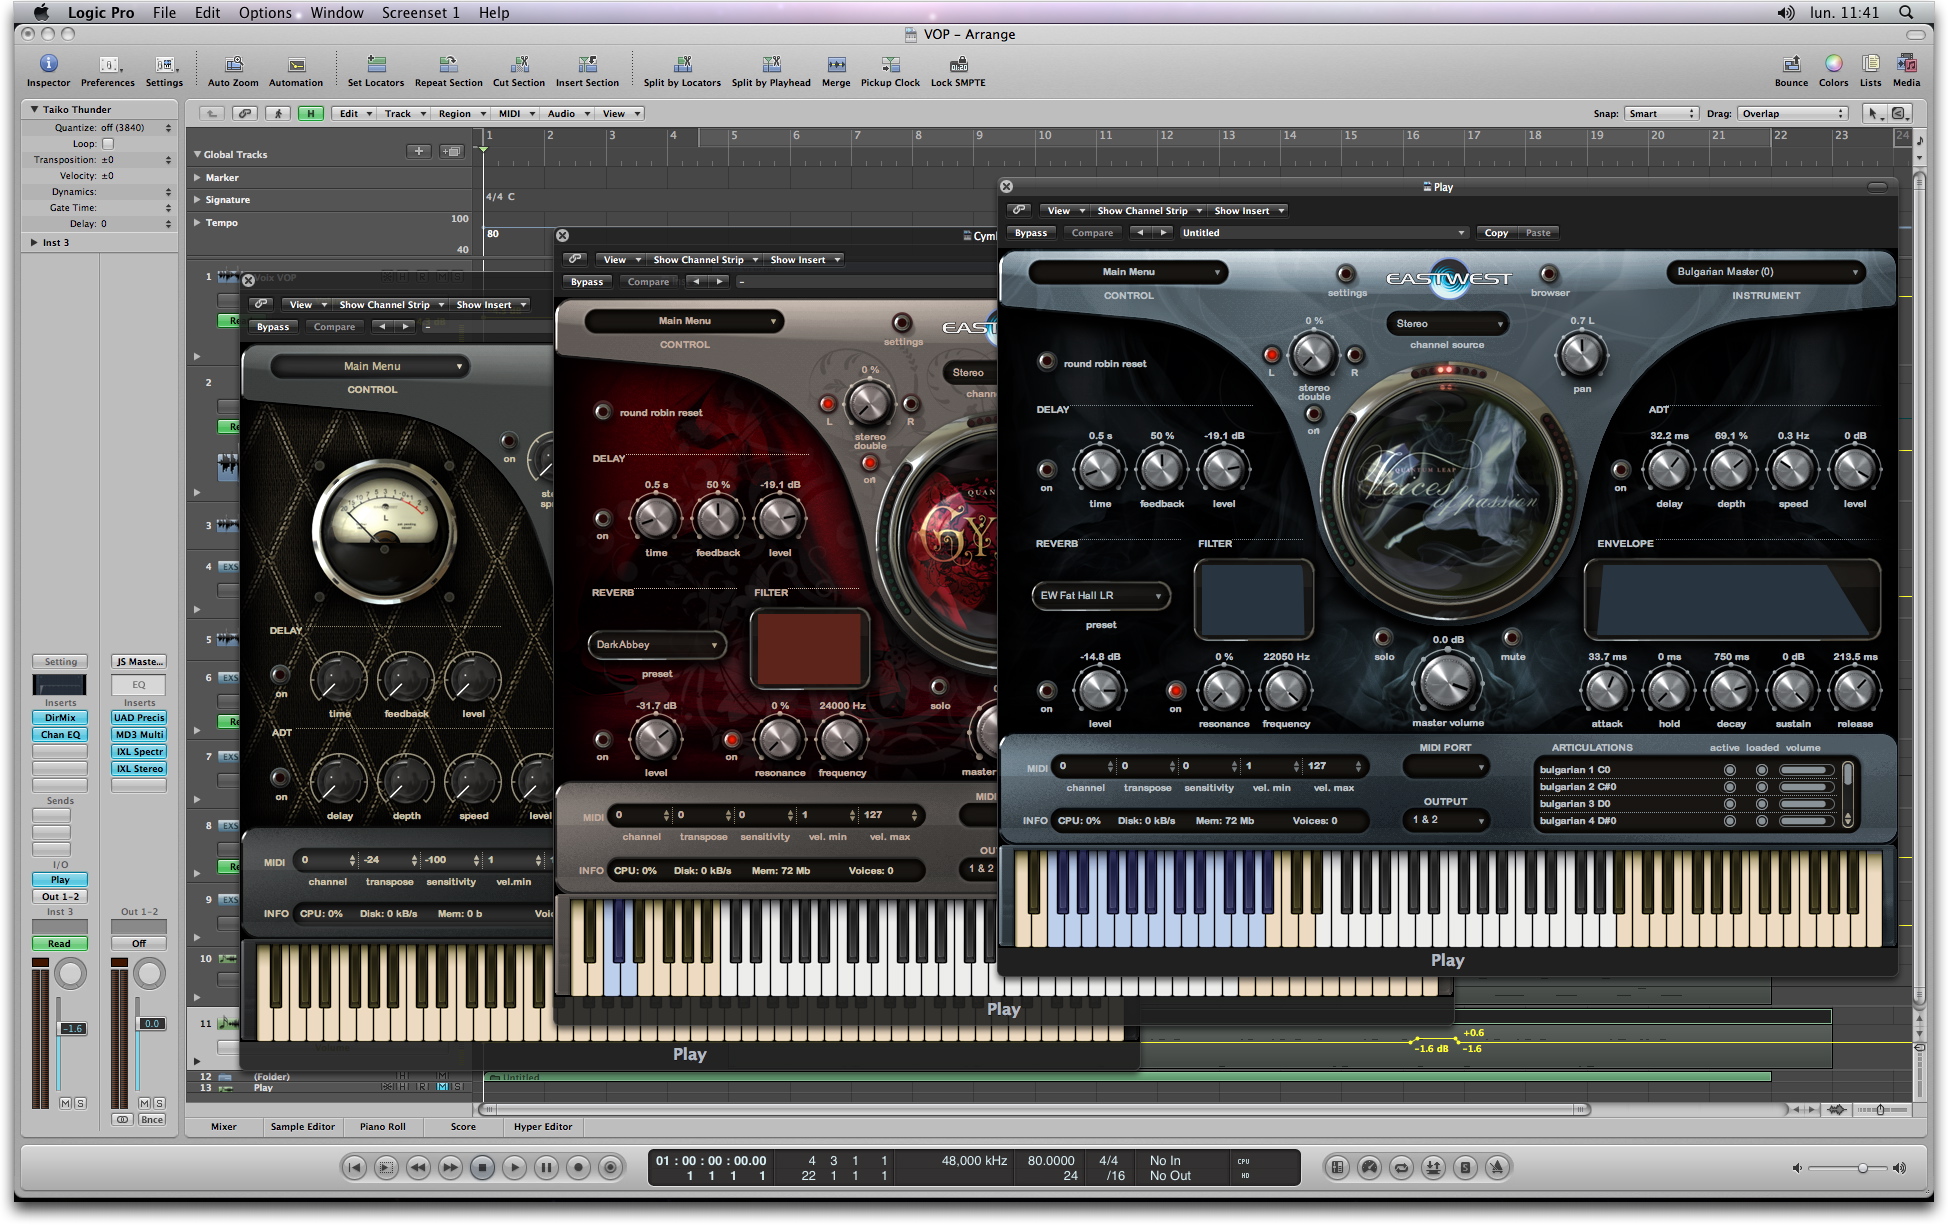Click the MIDI PORT selector in Voices of Passion
Image resolution: width=1948 pixels, height=1225 pixels.
pyautogui.click(x=1445, y=768)
